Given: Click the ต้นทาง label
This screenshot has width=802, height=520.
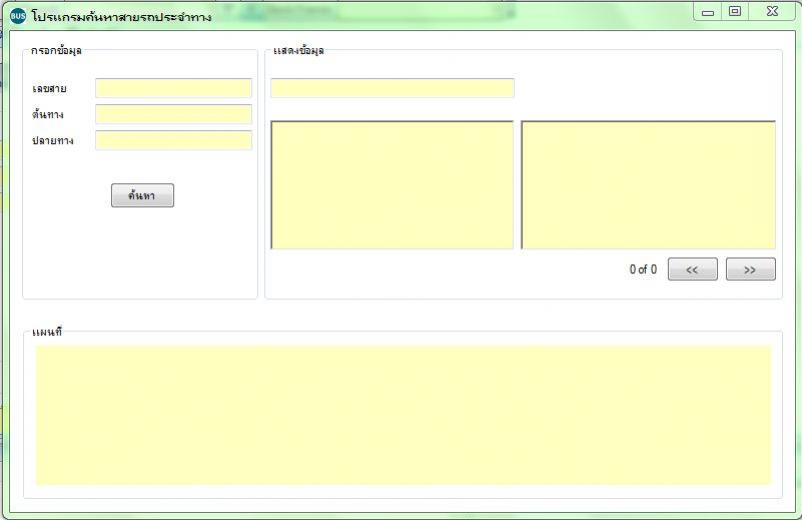Looking at the screenshot, I should click(48, 114).
